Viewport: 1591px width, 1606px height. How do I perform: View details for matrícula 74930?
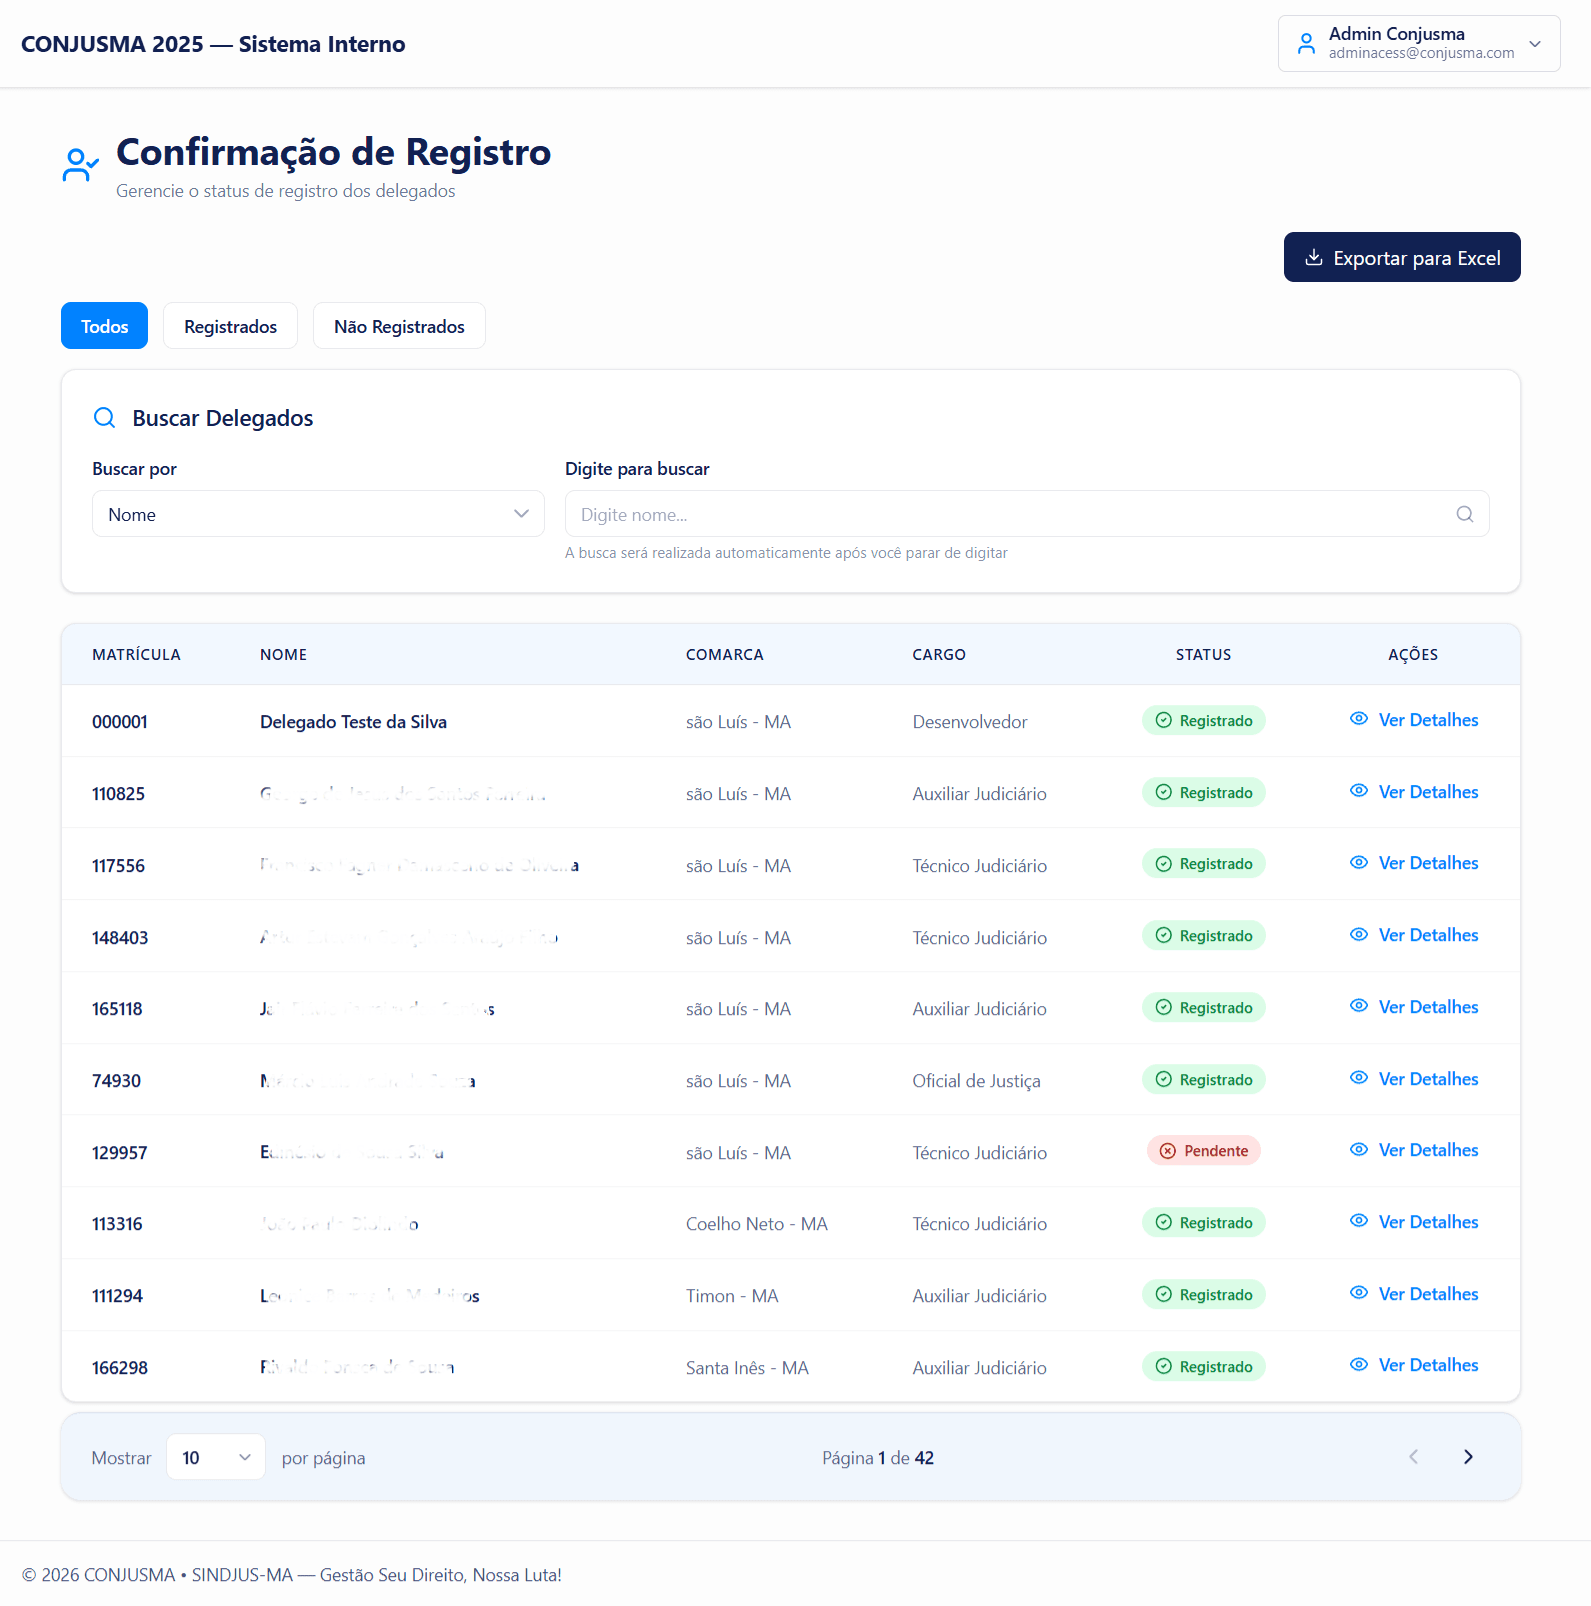coord(1427,1079)
